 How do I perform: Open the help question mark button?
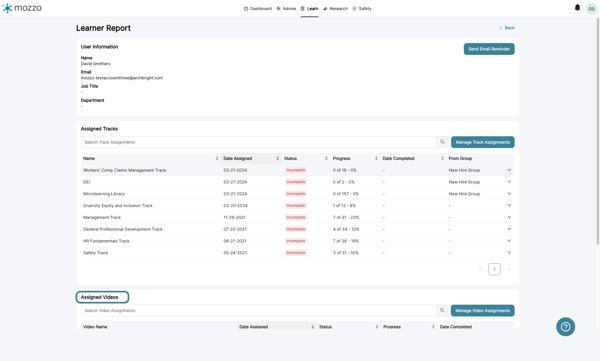[565, 327]
